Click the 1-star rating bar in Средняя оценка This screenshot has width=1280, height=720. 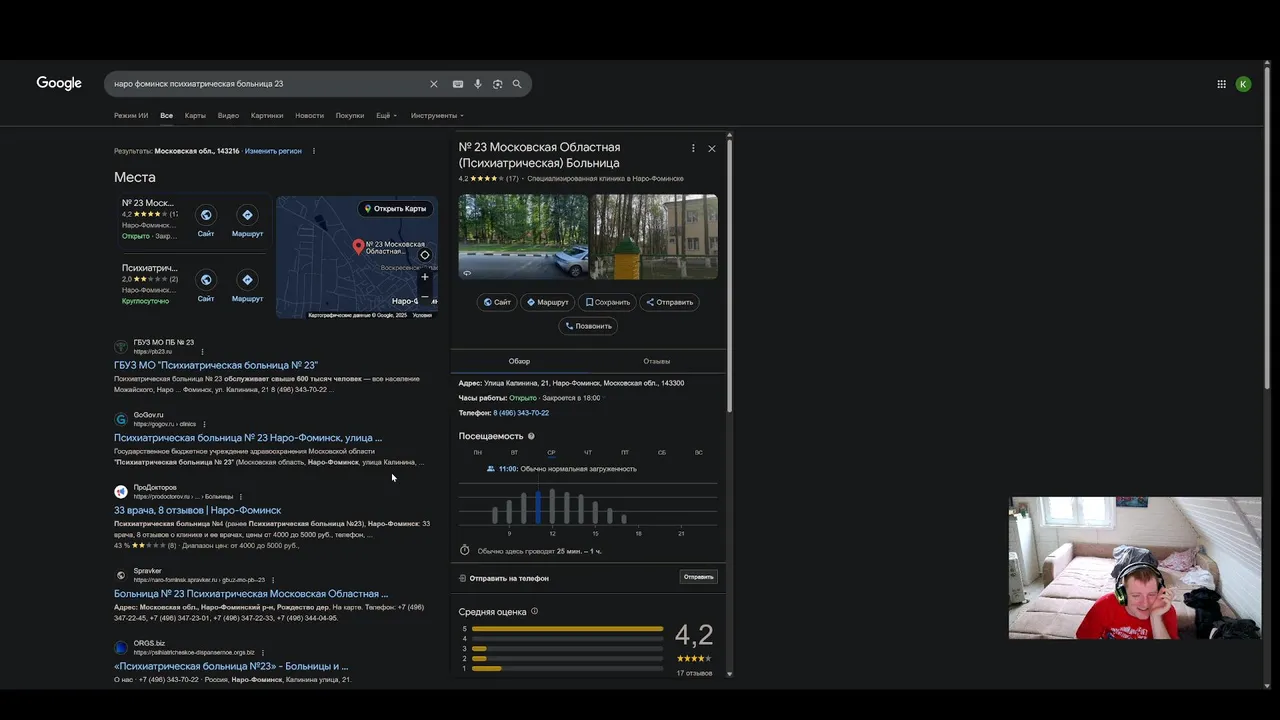tap(567, 668)
